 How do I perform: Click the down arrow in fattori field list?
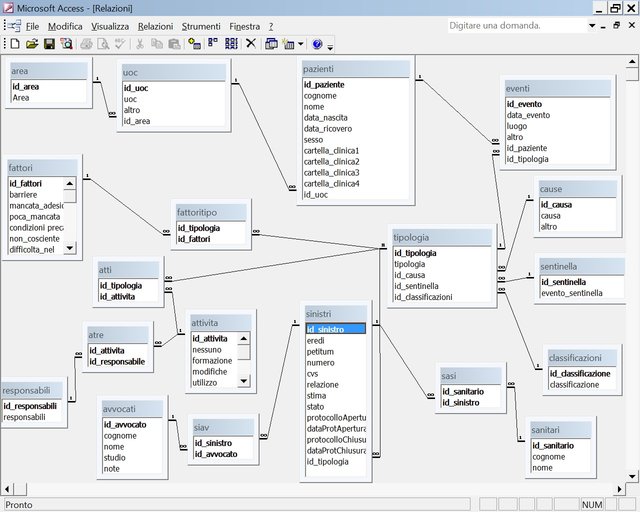click(x=70, y=247)
